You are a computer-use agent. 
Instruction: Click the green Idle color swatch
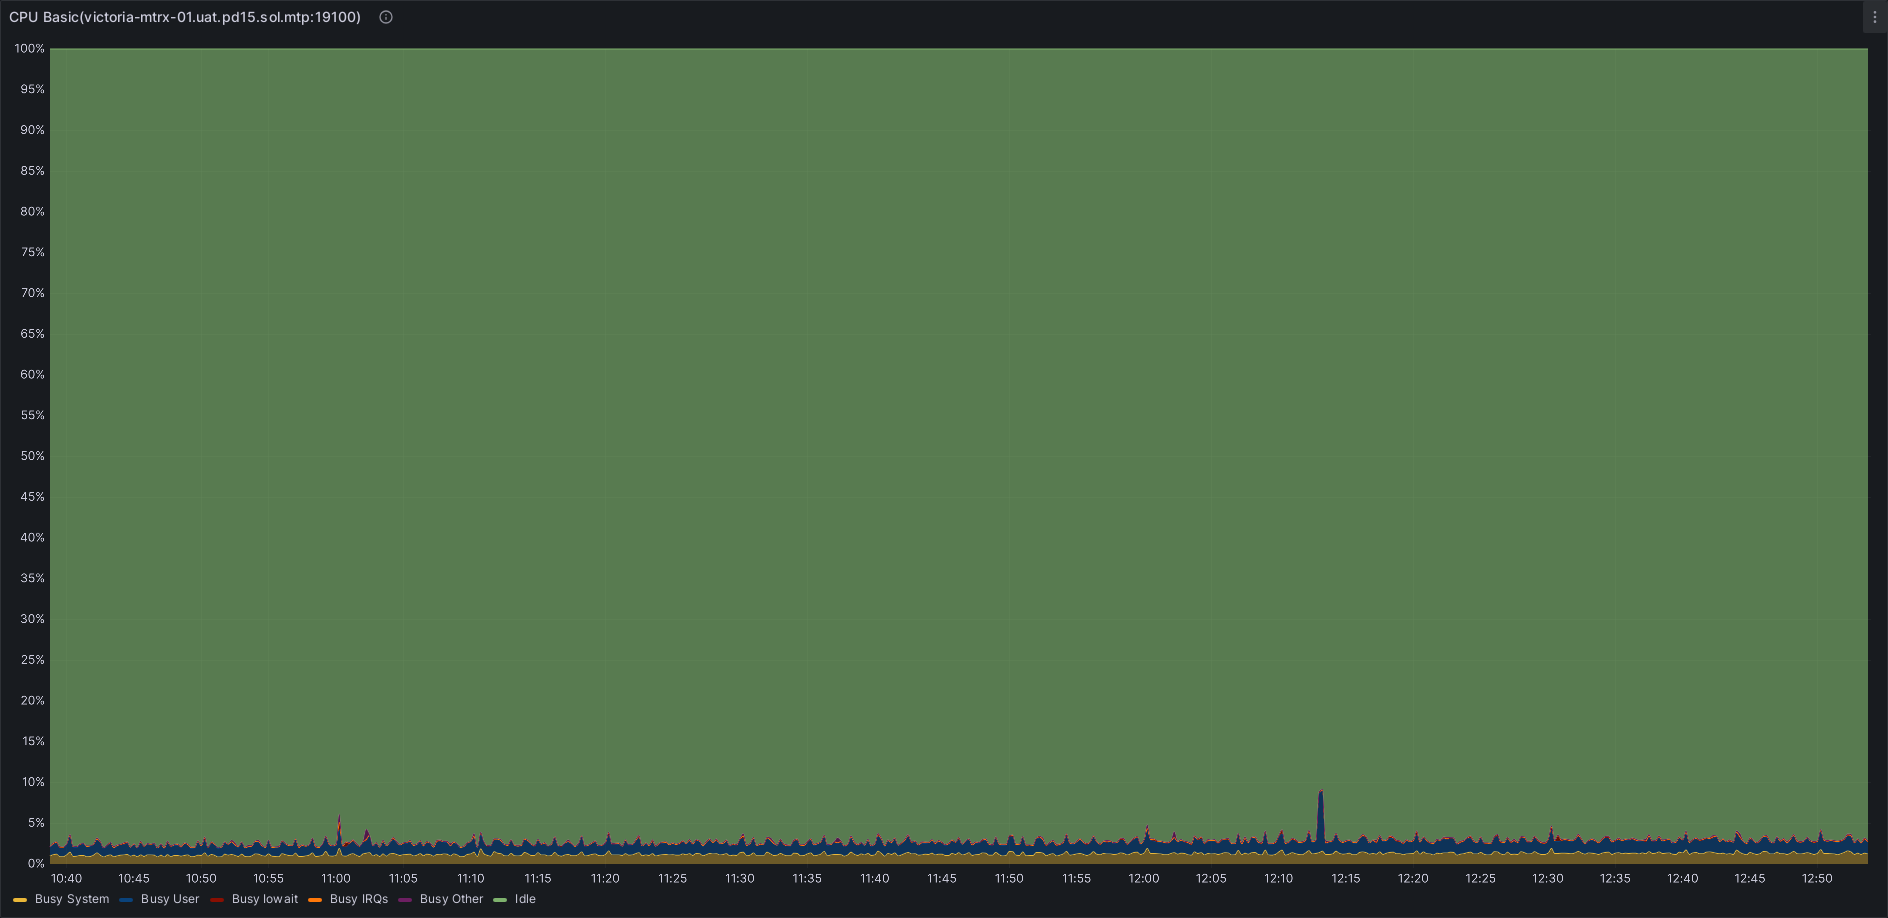coord(500,900)
